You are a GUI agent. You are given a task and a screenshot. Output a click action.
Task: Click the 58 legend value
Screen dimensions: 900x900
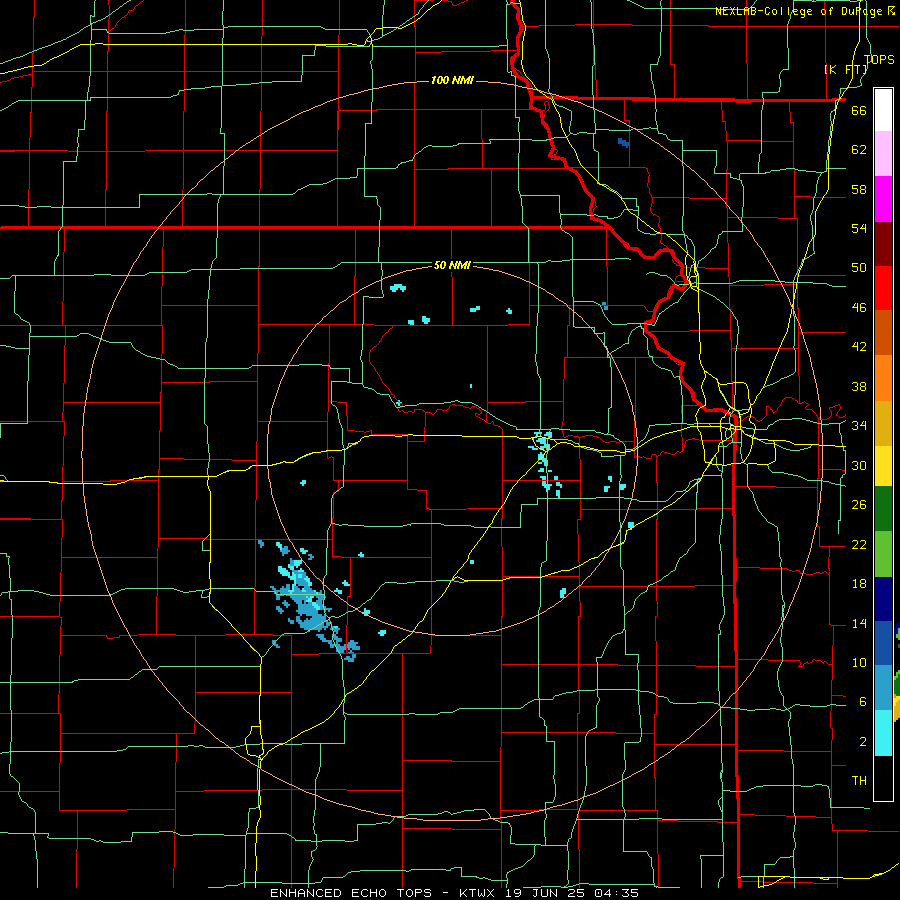pos(859,189)
